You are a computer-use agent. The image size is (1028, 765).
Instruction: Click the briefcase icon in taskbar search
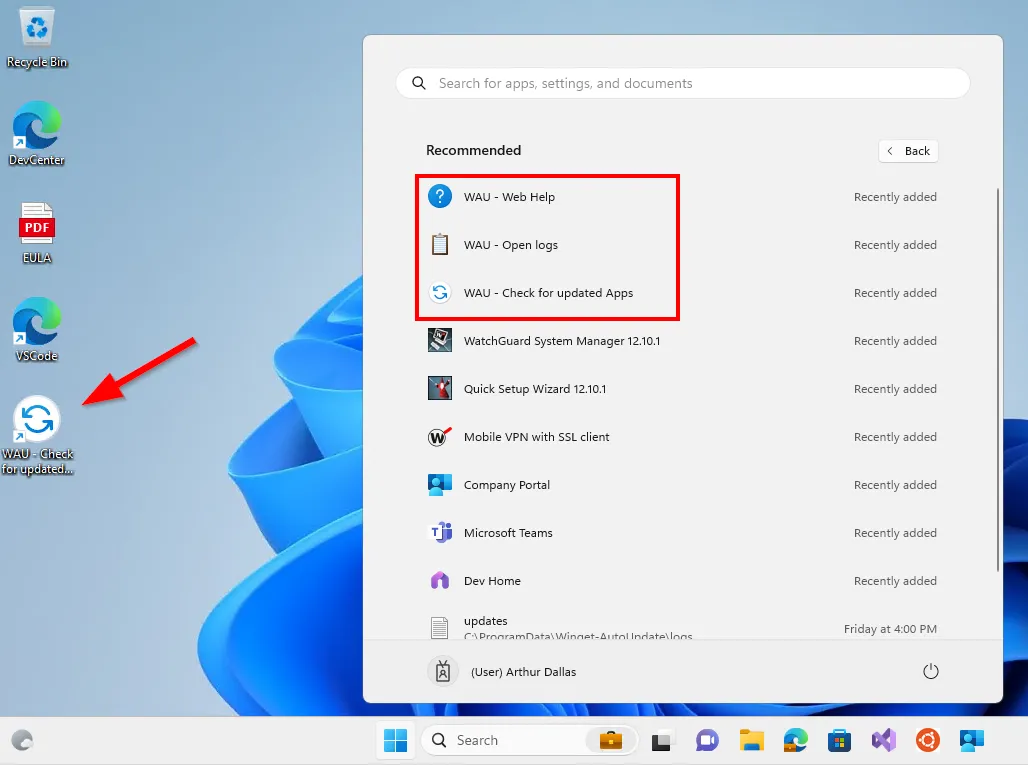coord(610,741)
